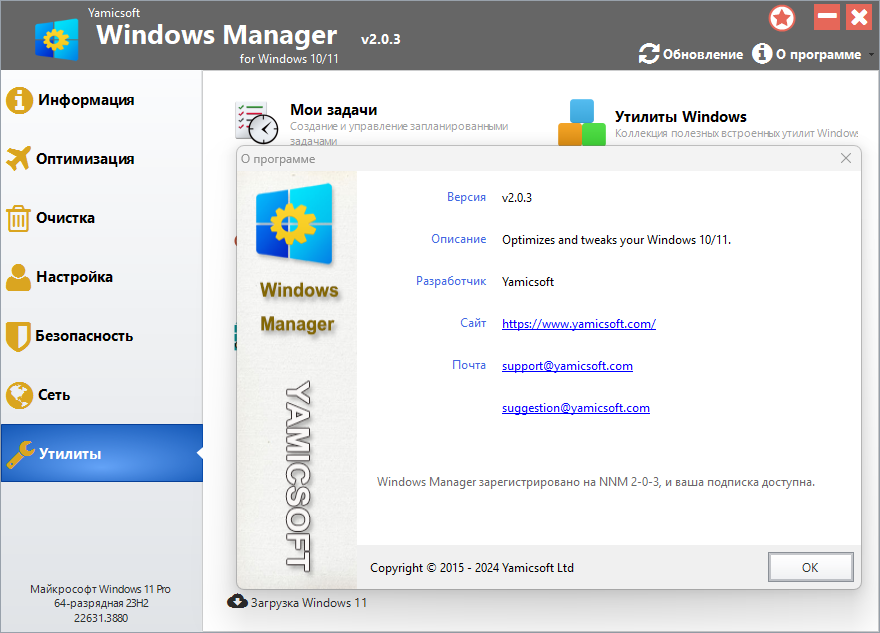Click the Майкрософт Windows 11 Pro system info text

(x=100, y=589)
